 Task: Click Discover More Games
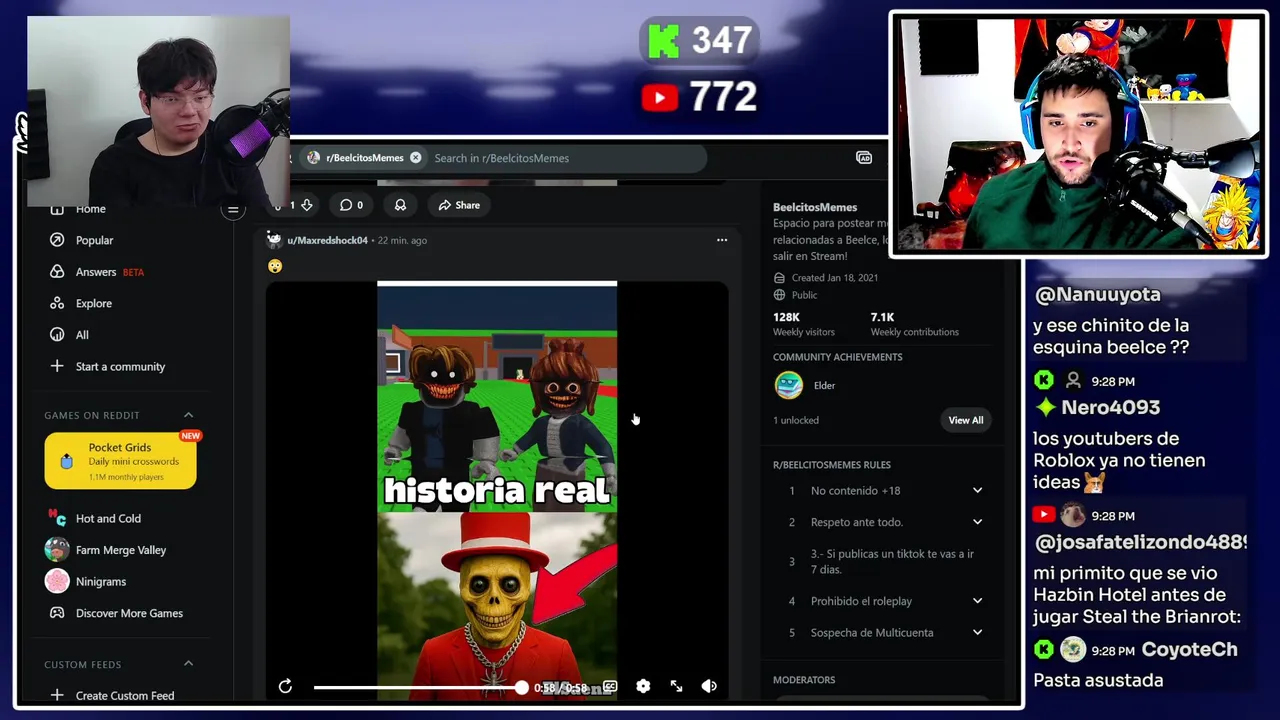(x=129, y=613)
